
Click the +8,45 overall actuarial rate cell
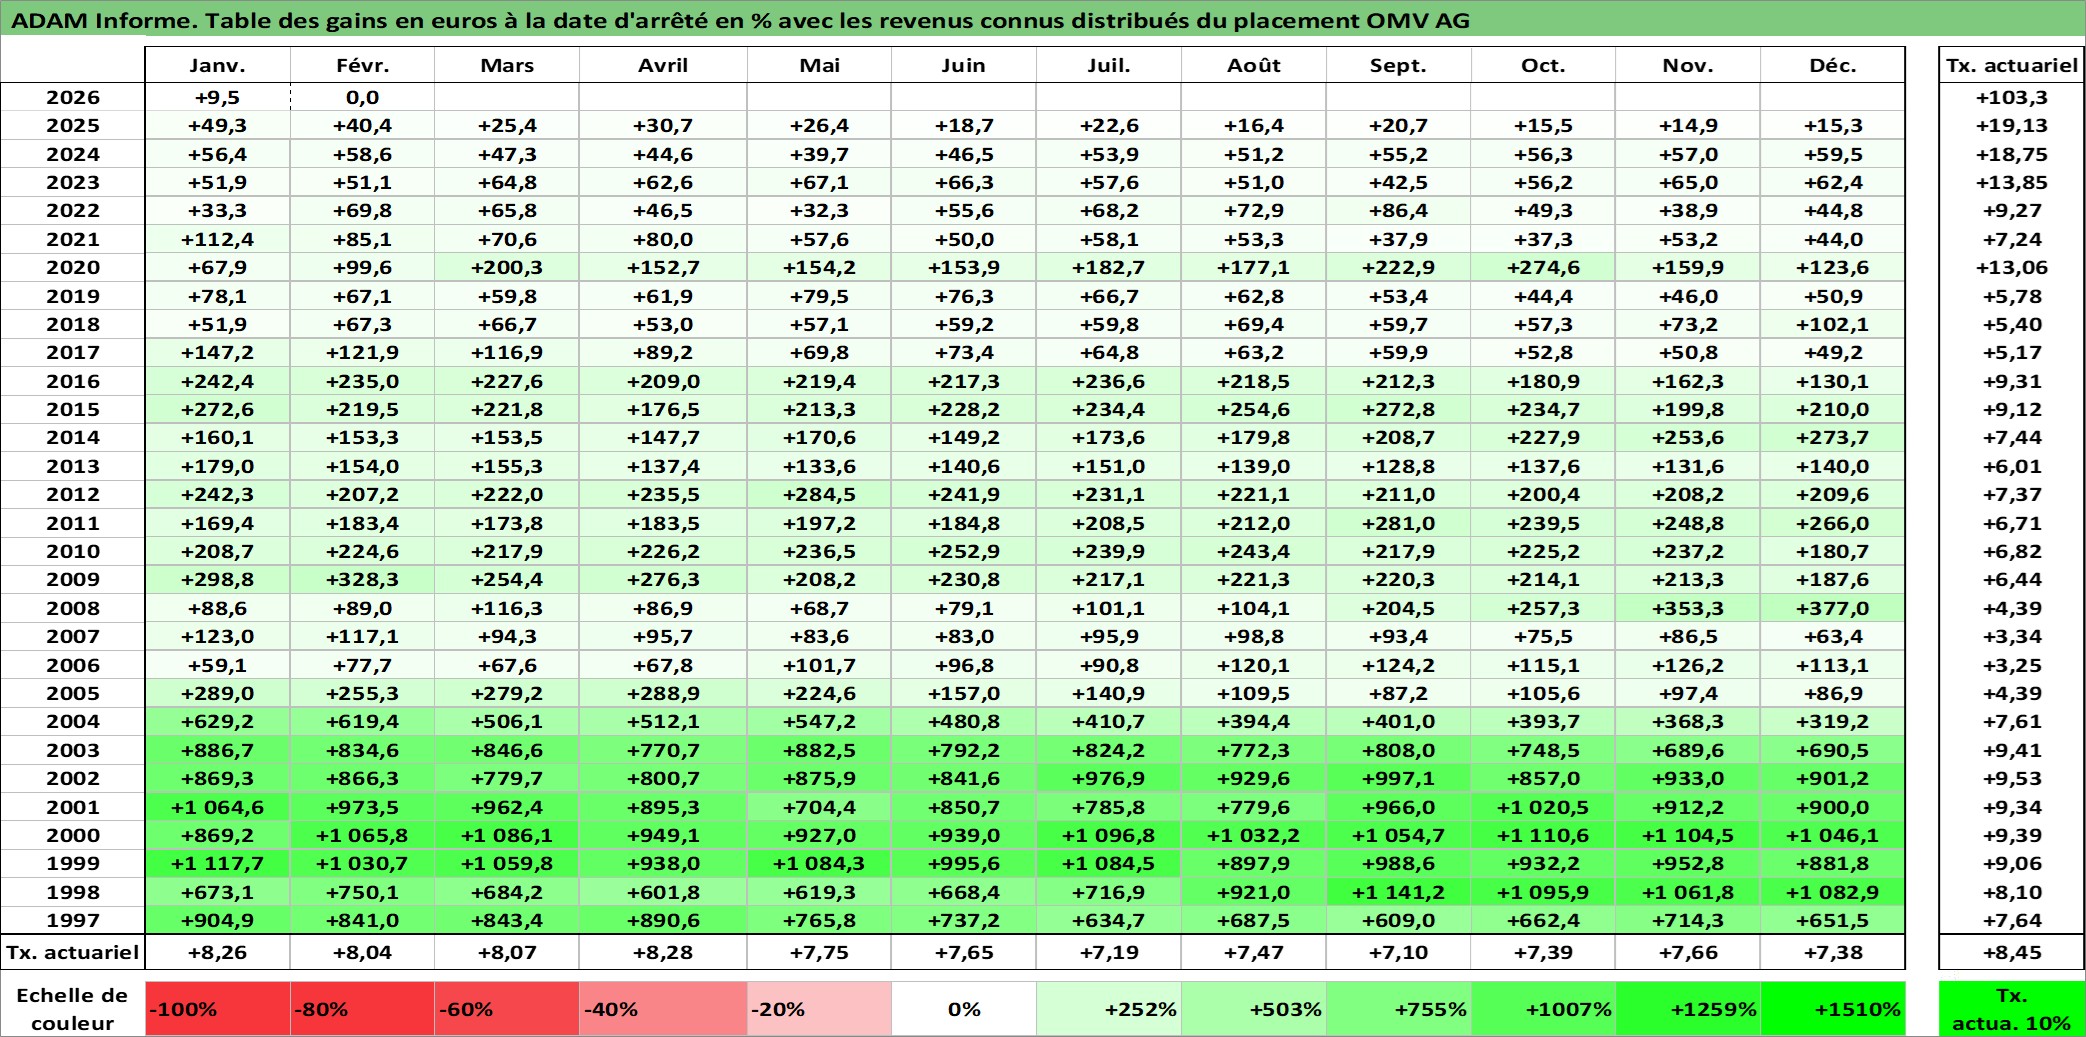(x=2012, y=952)
